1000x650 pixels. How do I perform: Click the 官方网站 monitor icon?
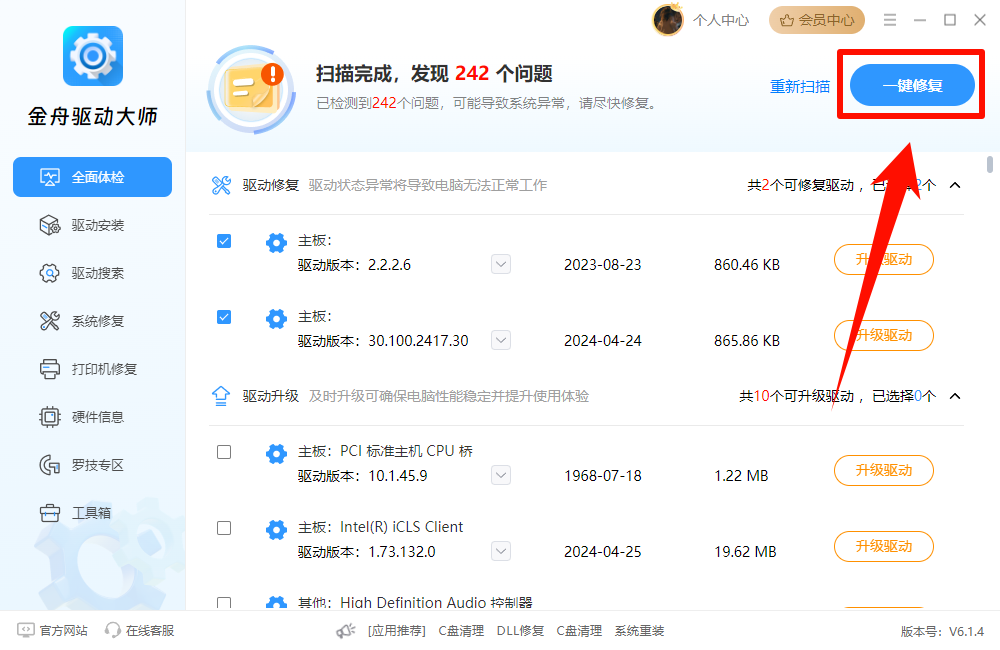pyautogui.click(x=26, y=630)
